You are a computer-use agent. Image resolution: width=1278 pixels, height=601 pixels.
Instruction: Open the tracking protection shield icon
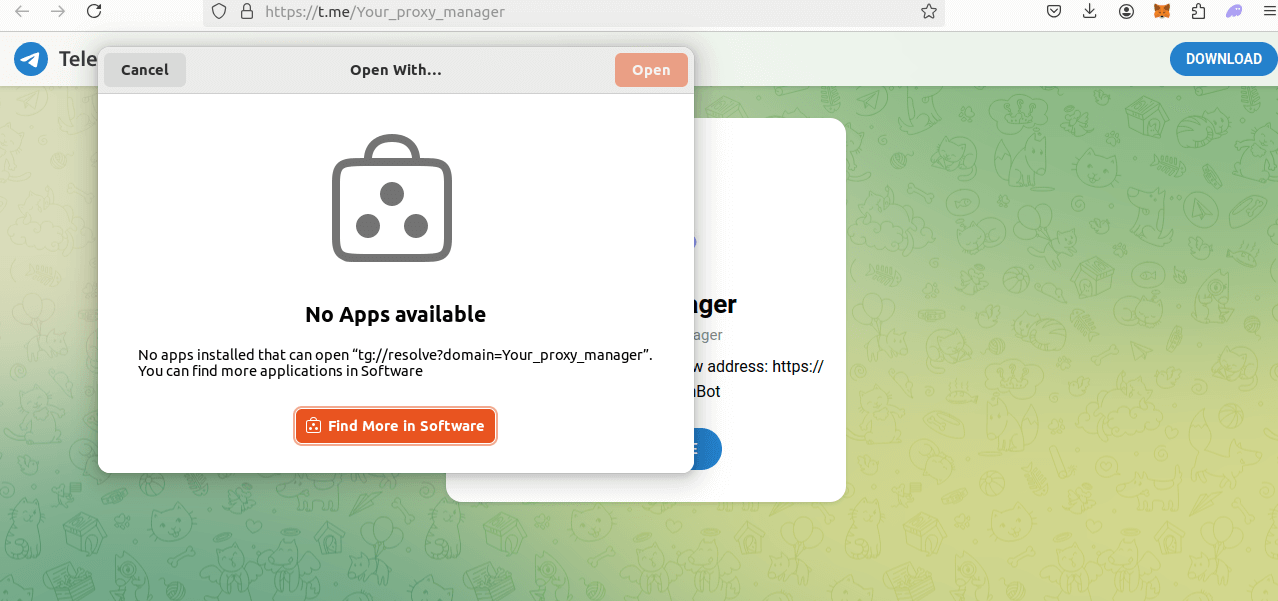[219, 12]
